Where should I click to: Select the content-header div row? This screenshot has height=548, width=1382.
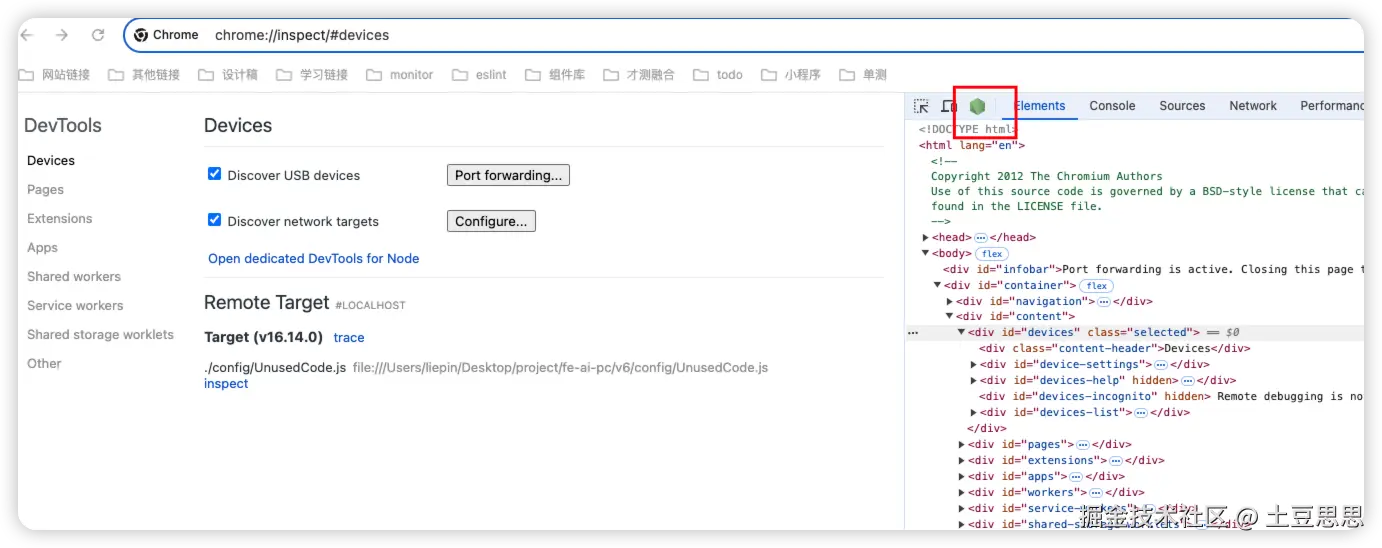coord(1114,349)
